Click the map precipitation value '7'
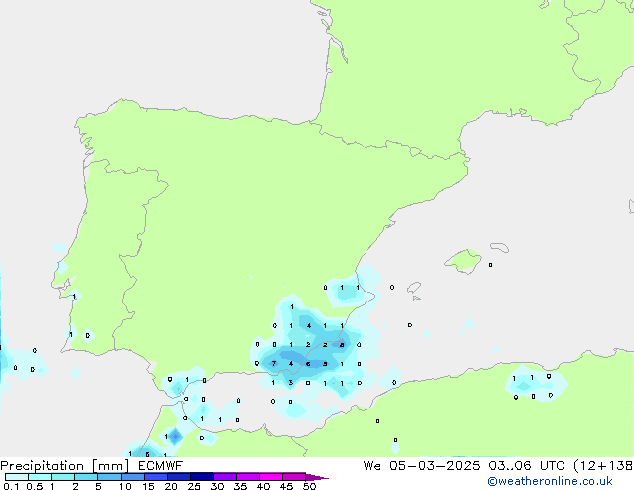 (274, 363)
